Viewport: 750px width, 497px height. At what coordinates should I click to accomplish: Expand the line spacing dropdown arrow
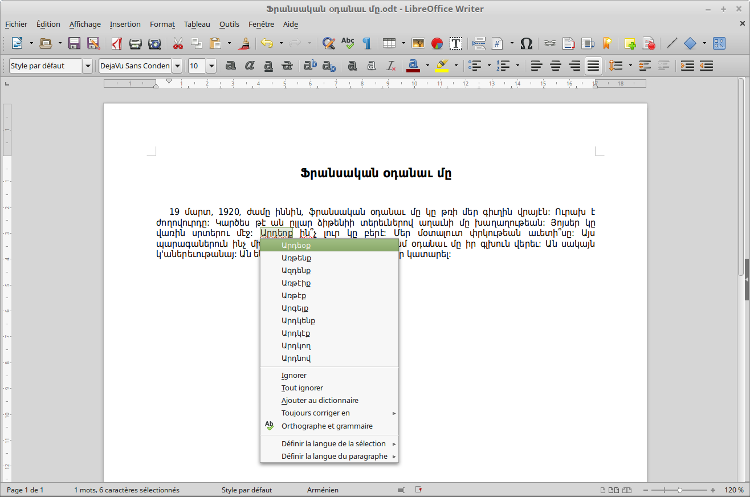630,66
